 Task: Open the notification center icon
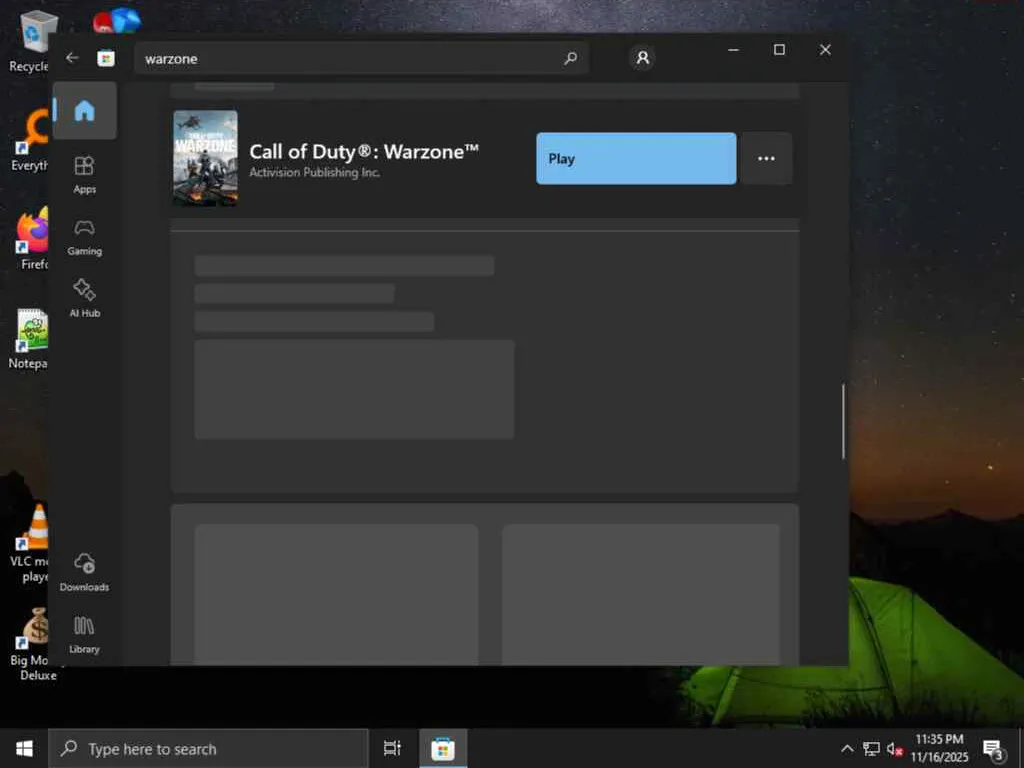993,749
